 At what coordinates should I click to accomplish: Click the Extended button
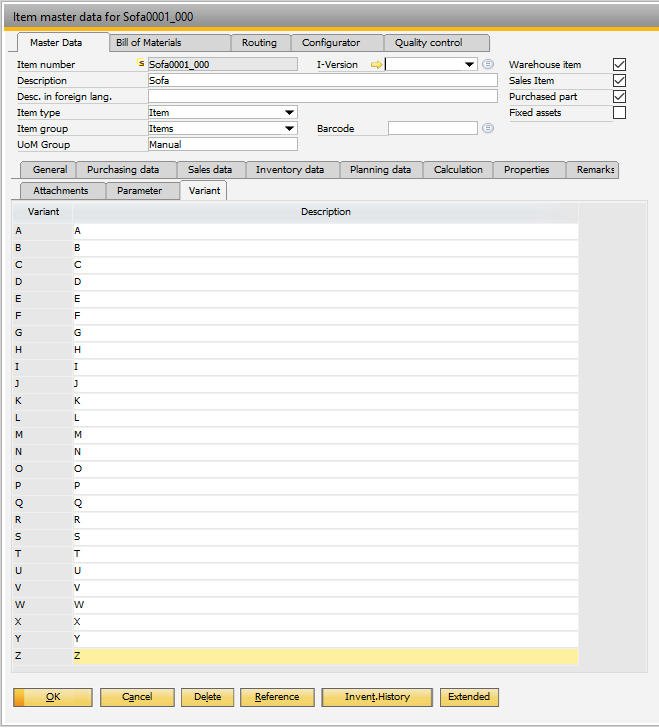pos(468,697)
